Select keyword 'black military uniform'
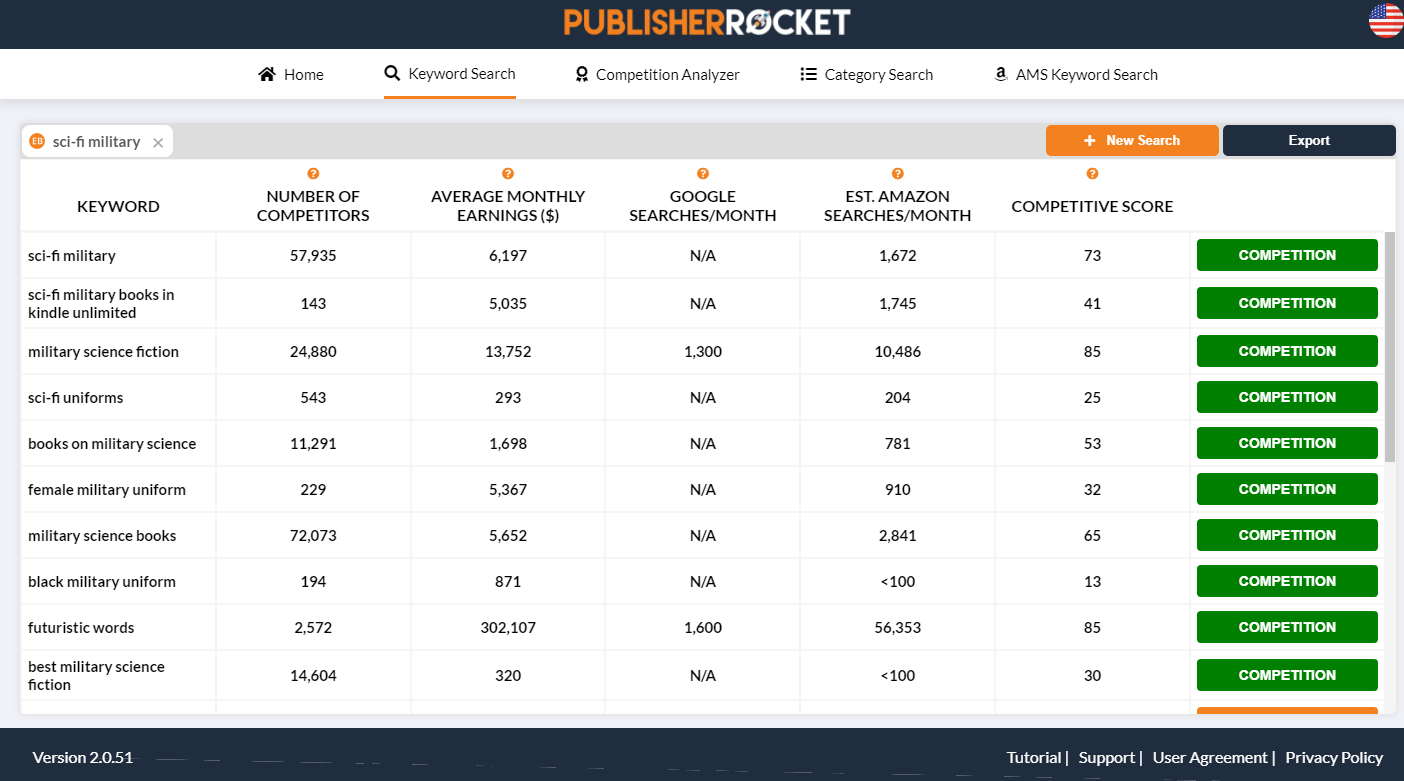Screen dimensions: 1404x781 click(102, 581)
